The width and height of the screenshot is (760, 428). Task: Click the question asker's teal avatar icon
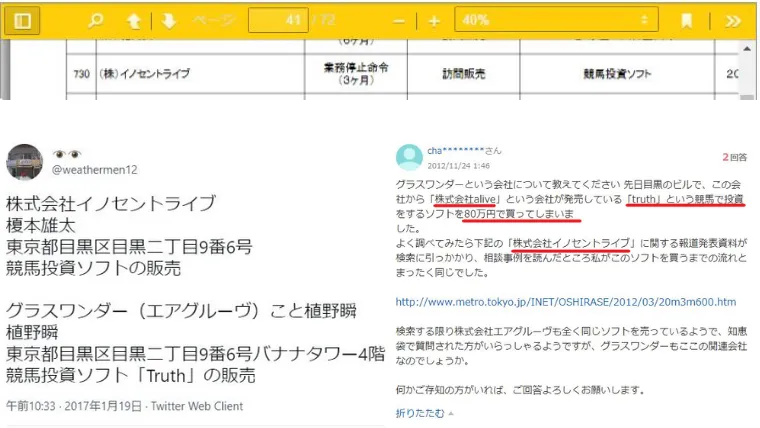(409, 157)
